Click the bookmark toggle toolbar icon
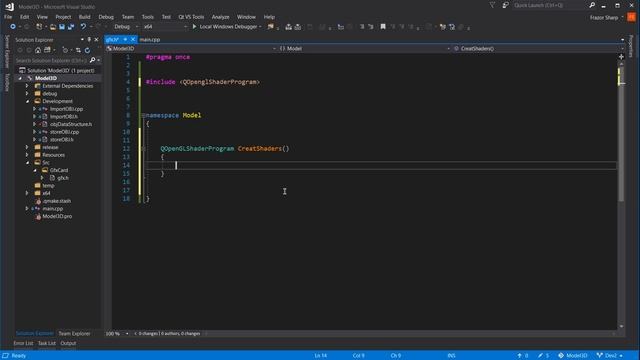 click(383, 27)
